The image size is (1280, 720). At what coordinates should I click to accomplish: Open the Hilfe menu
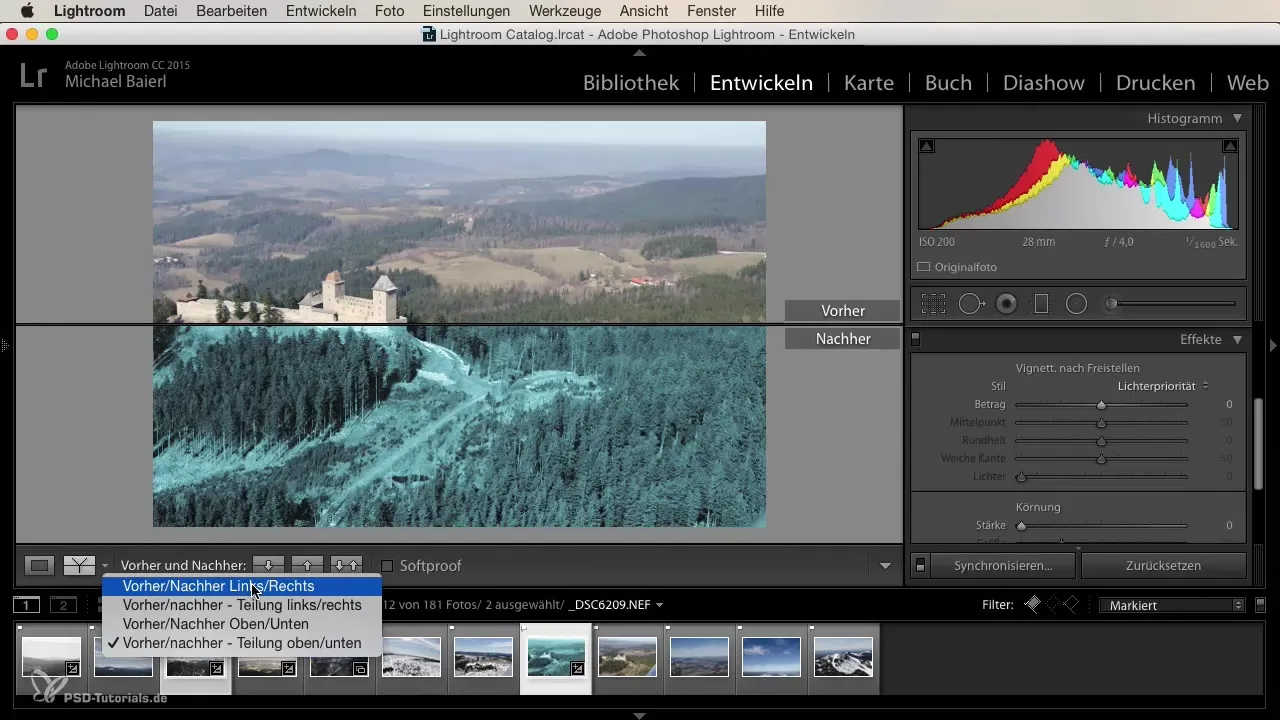coord(769,11)
